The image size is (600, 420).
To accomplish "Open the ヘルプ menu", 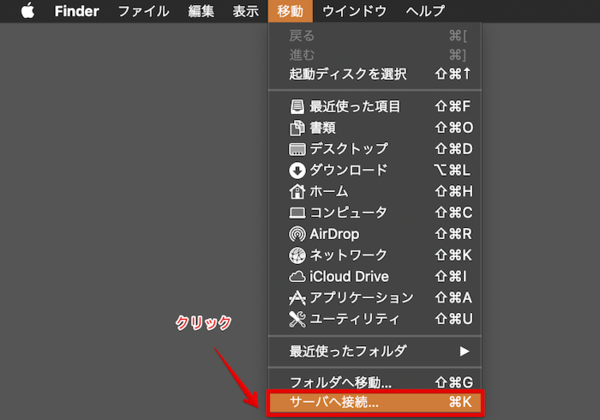I will (x=425, y=11).
